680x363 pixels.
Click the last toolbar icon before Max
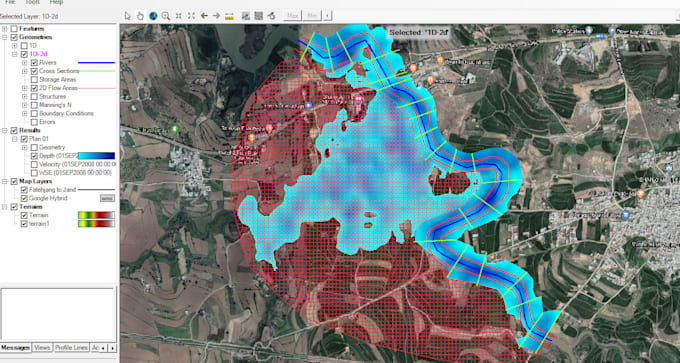(x=271, y=16)
